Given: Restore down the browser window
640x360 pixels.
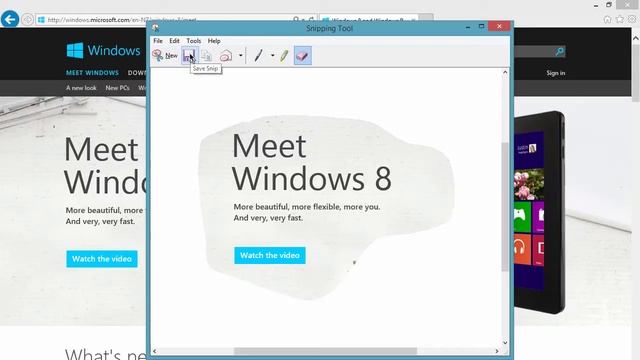Looking at the screenshot, I should pyautogui.click(x=609, y=5).
